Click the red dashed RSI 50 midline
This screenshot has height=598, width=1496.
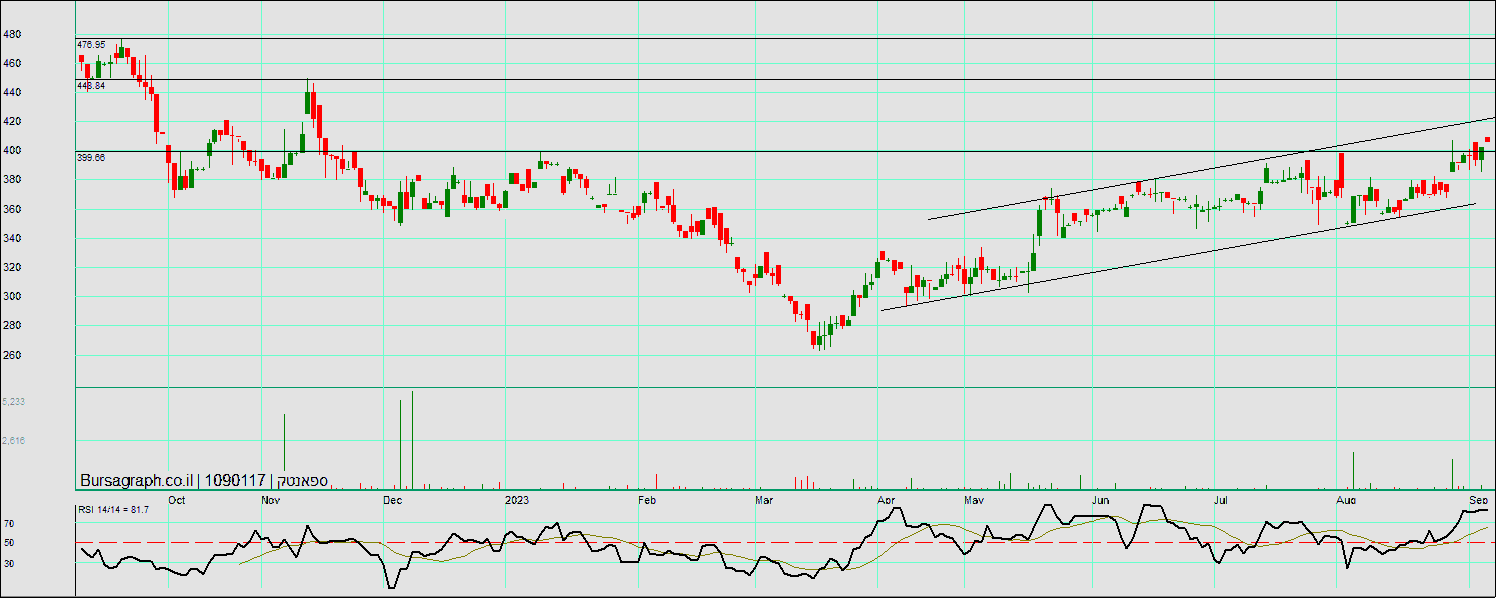pyautogui.click(x=700, y=543)
